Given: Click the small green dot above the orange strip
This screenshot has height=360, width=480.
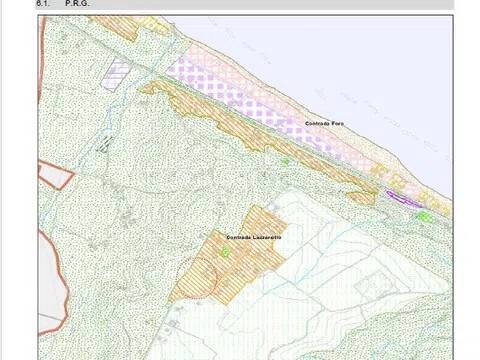Looking at the screenshot, I should (x=285, y=162).
